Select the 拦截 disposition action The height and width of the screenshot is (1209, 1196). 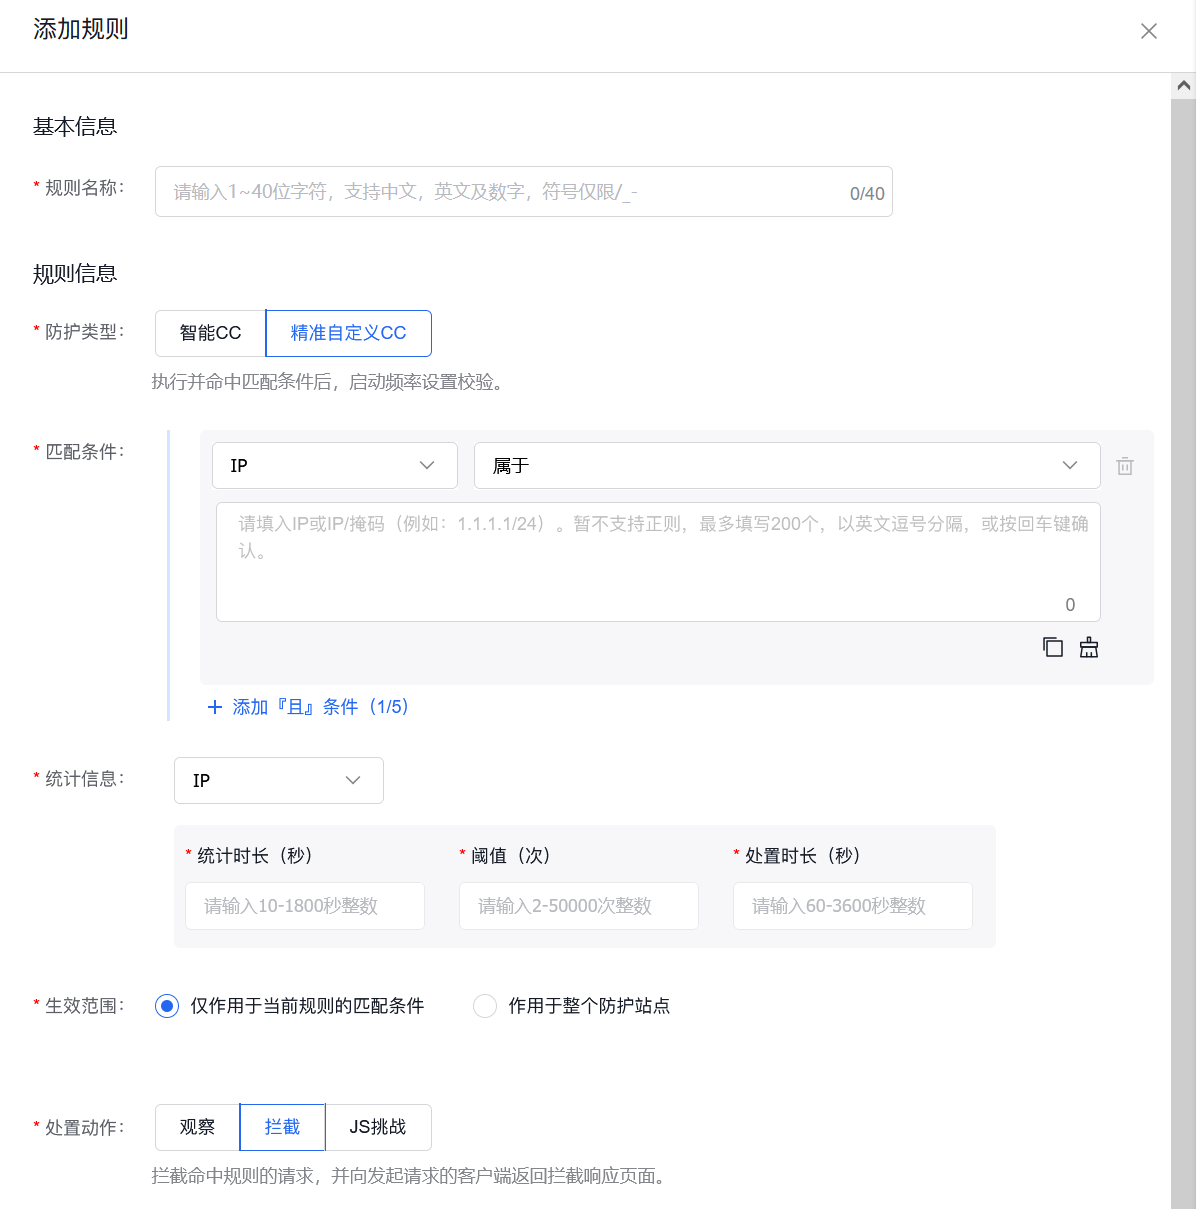[282, 1127]
